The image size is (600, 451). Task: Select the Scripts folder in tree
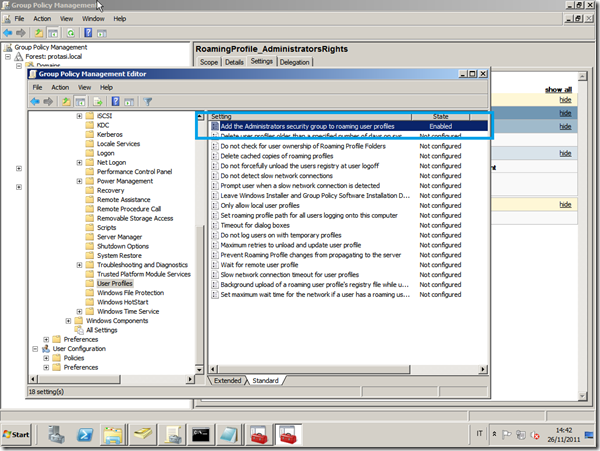pyautogui.click(x=106, y=228)
